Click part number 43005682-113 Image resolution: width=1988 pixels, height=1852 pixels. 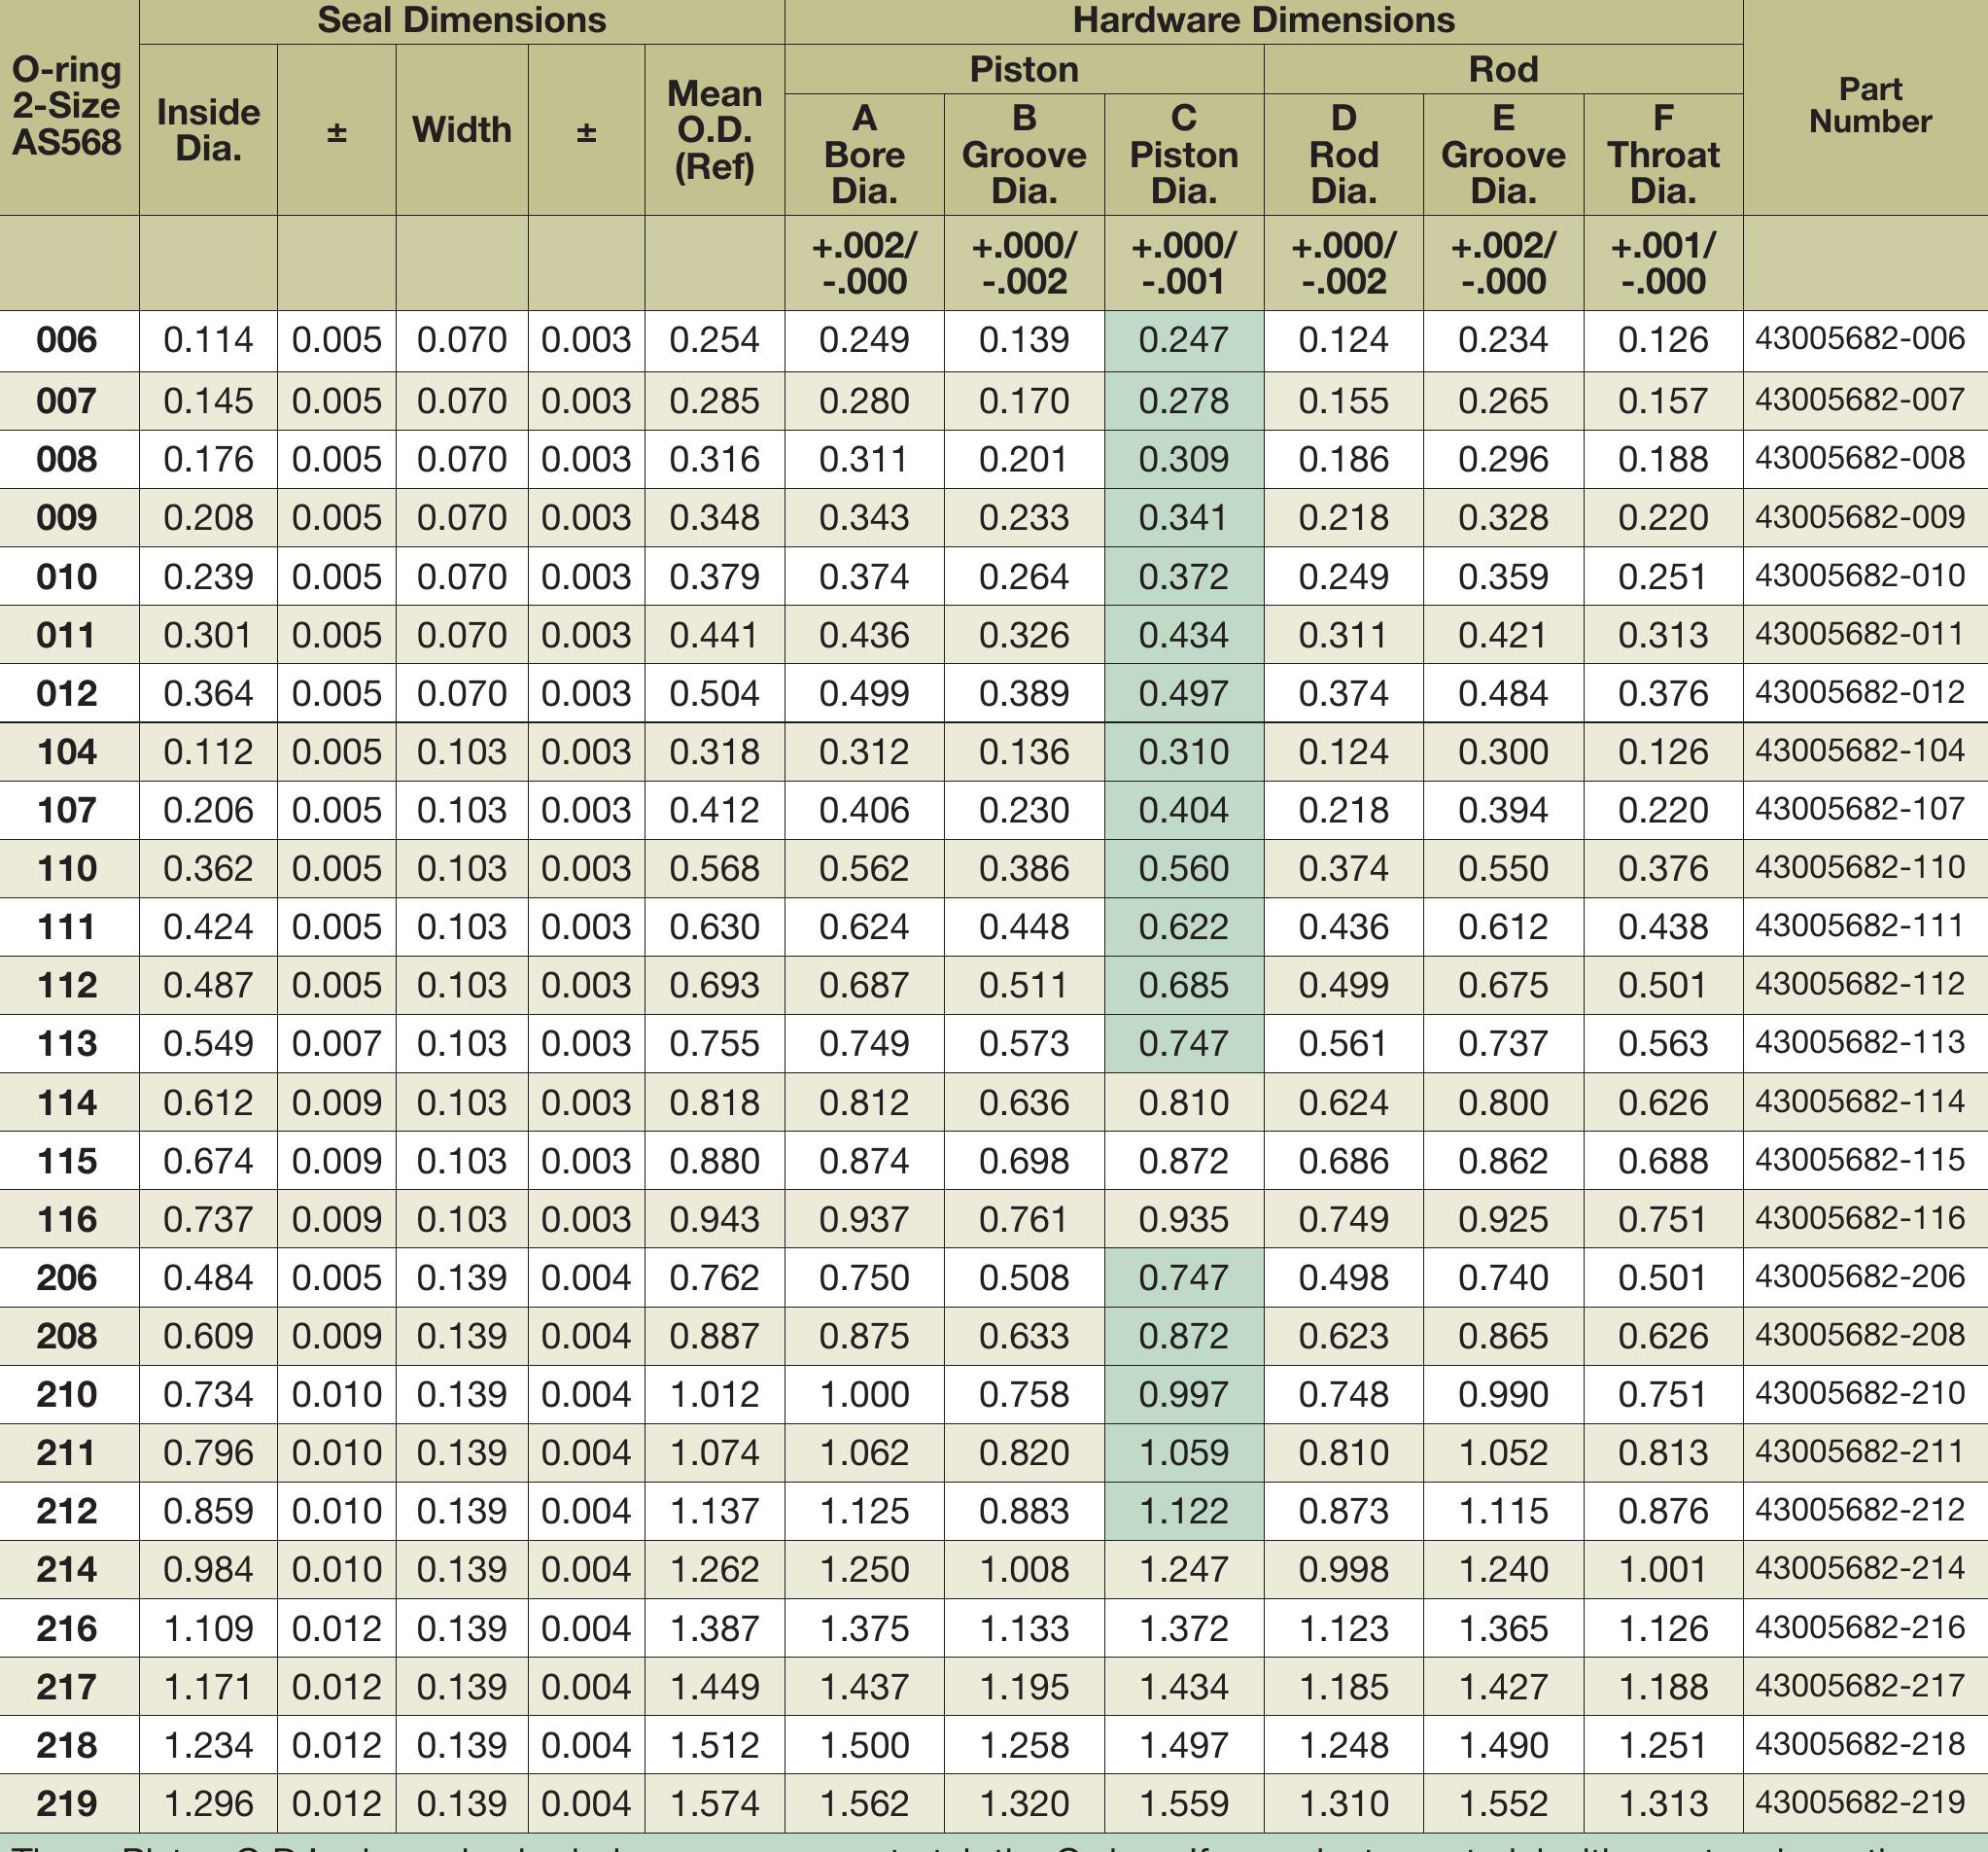coord(1860,1043)
